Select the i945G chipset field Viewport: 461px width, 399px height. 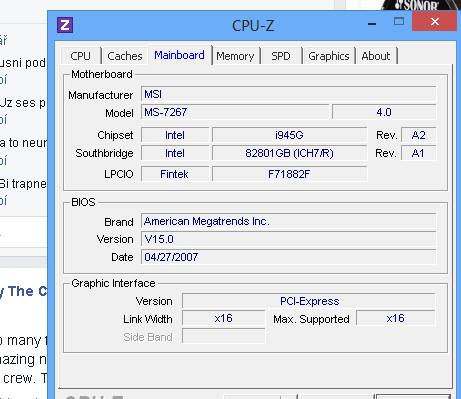click(x=289, y=135)
